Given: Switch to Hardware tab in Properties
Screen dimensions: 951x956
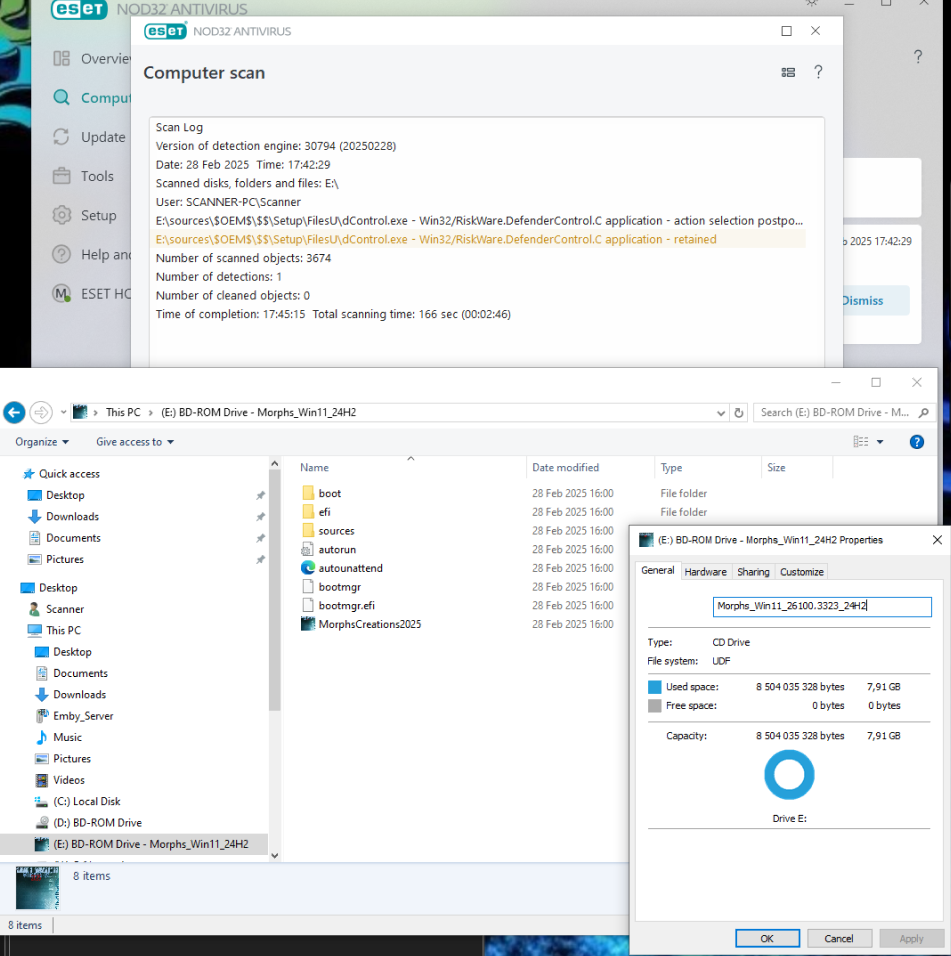Looking at the screenshot, I should [x=705, y=572].
